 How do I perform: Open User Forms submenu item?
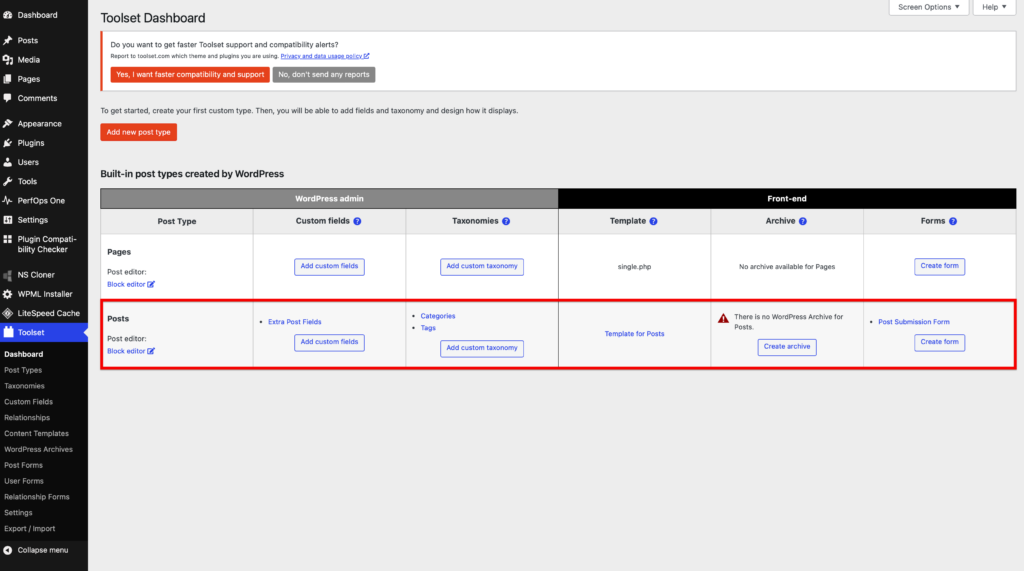coord(24,481)
